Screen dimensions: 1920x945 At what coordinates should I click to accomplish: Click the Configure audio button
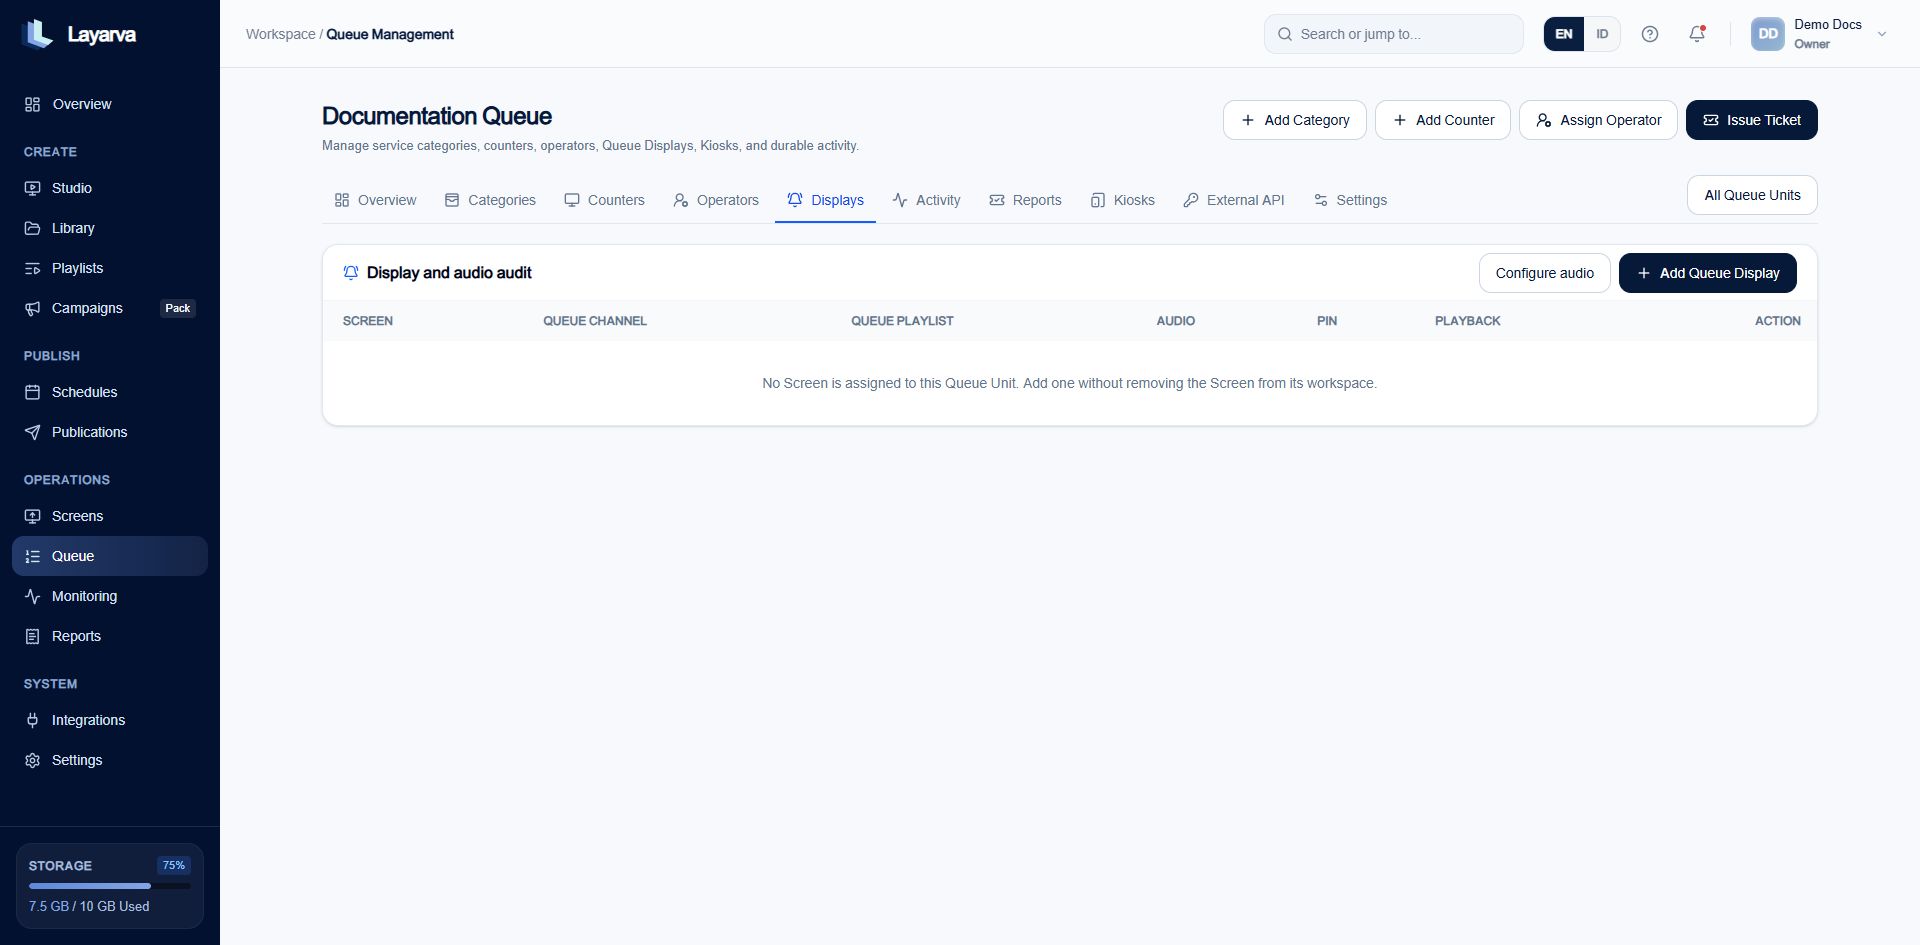pos(1545,273)
